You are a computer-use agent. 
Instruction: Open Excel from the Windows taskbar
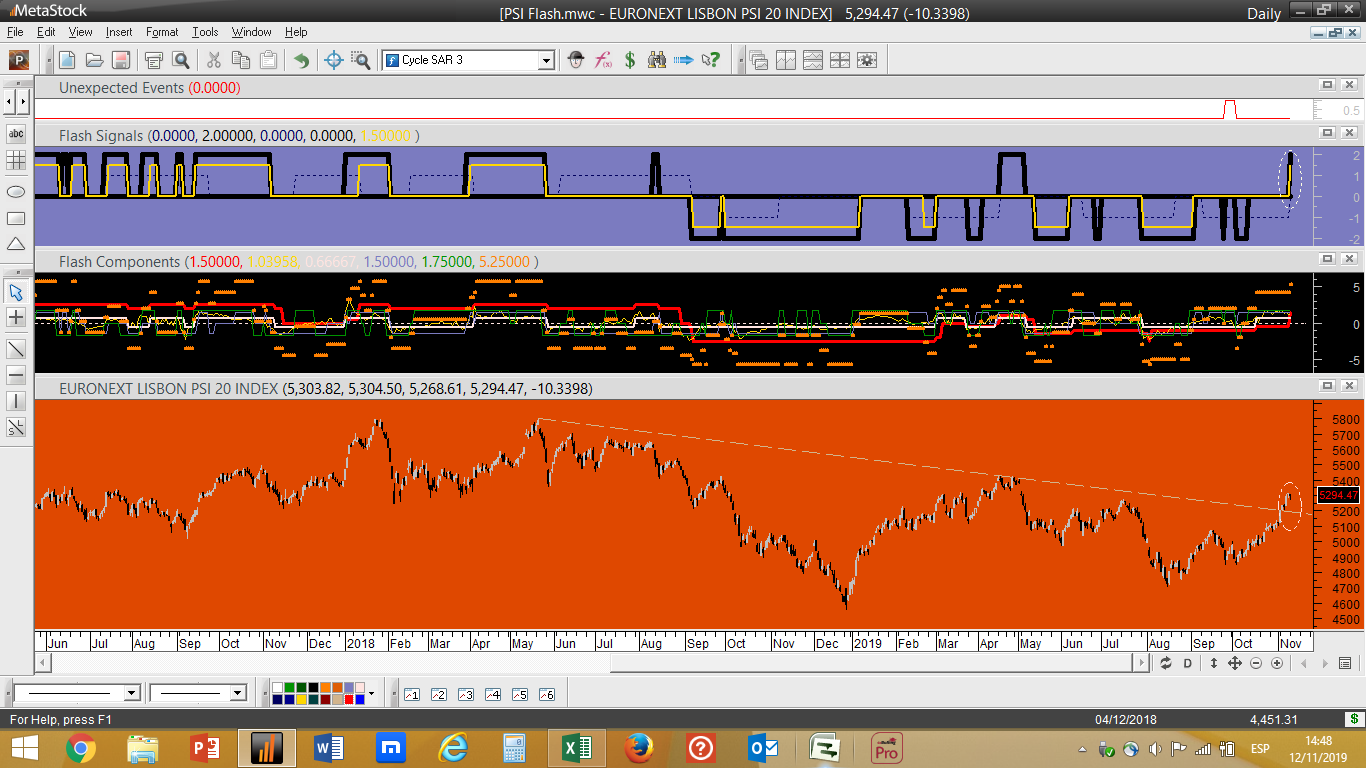click(x=575, y=748)
